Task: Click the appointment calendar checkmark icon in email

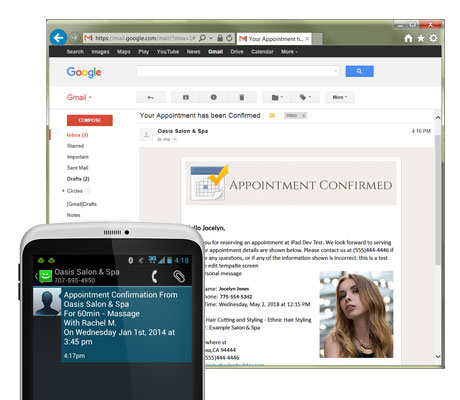Action: (209, 182)
